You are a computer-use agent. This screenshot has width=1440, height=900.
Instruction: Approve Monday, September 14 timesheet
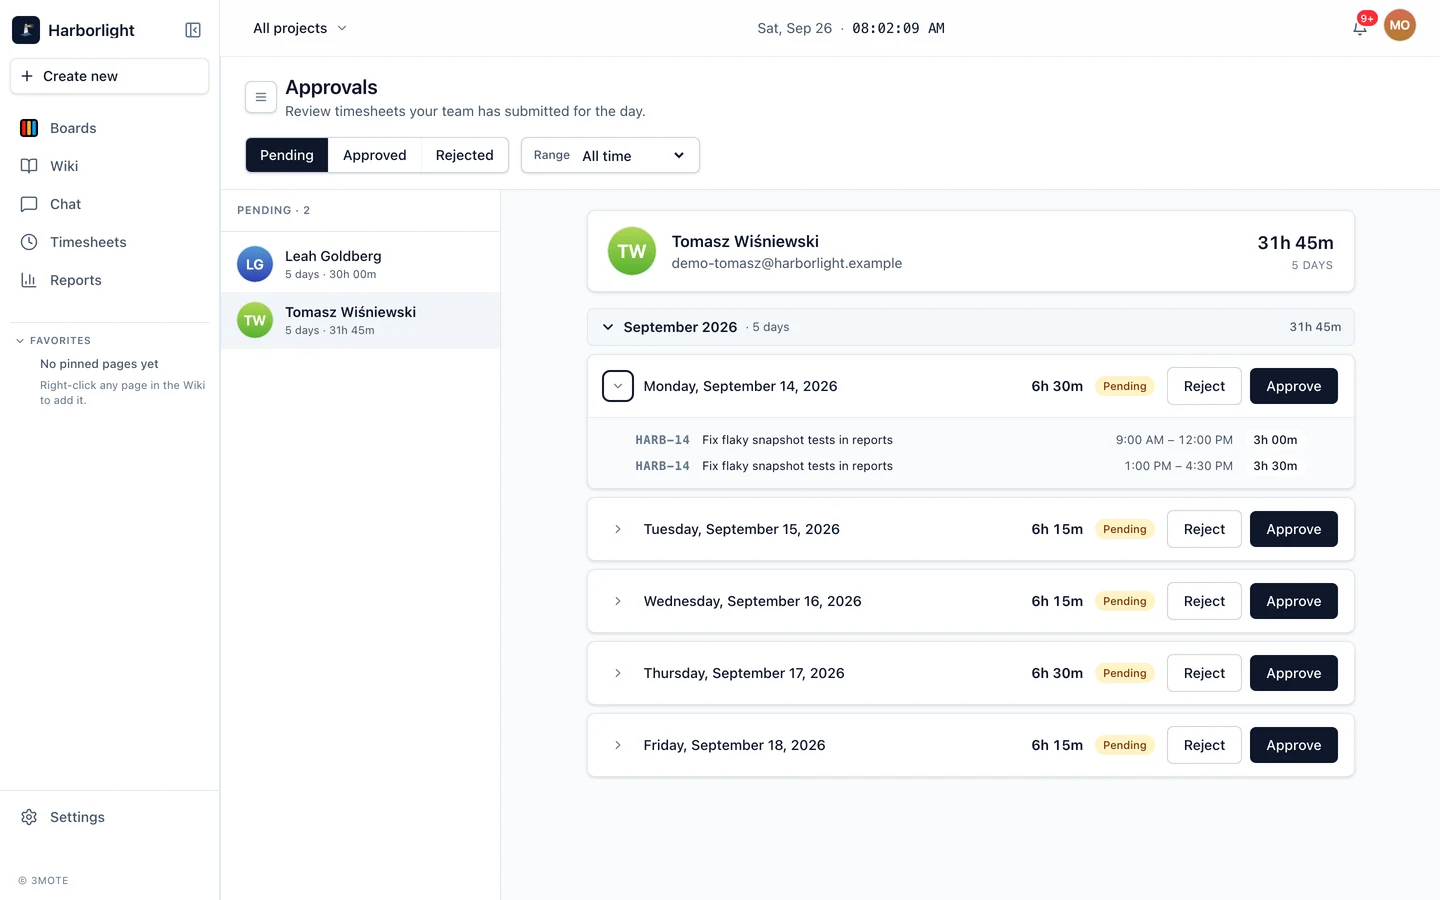click(1294, 386)
